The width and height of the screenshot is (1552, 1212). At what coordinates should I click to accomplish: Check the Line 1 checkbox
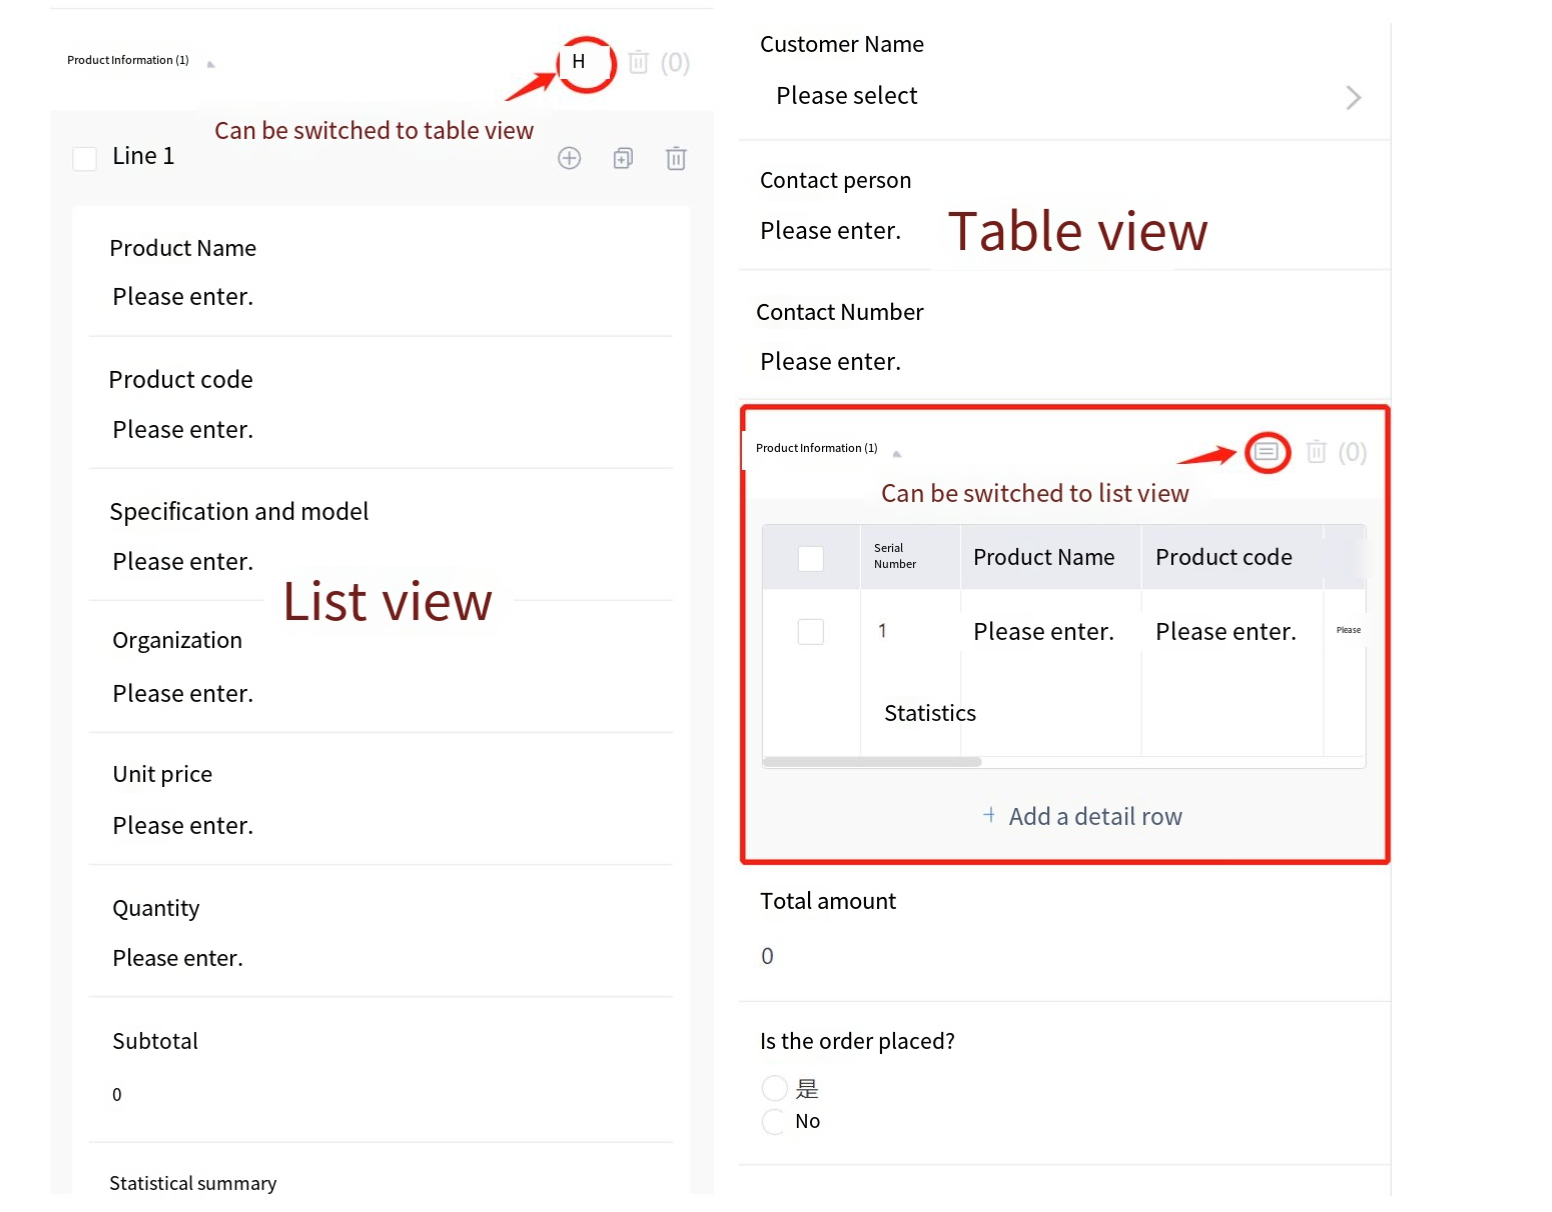point(85,159)
